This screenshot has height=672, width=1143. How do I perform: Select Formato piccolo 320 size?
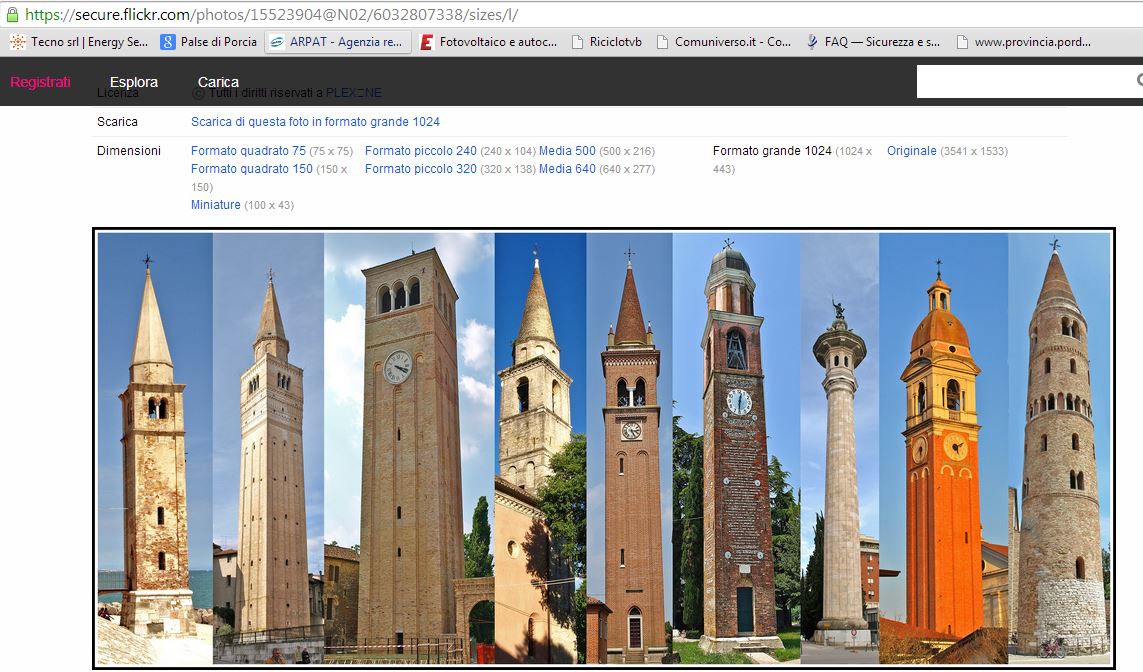coord(421,169)
